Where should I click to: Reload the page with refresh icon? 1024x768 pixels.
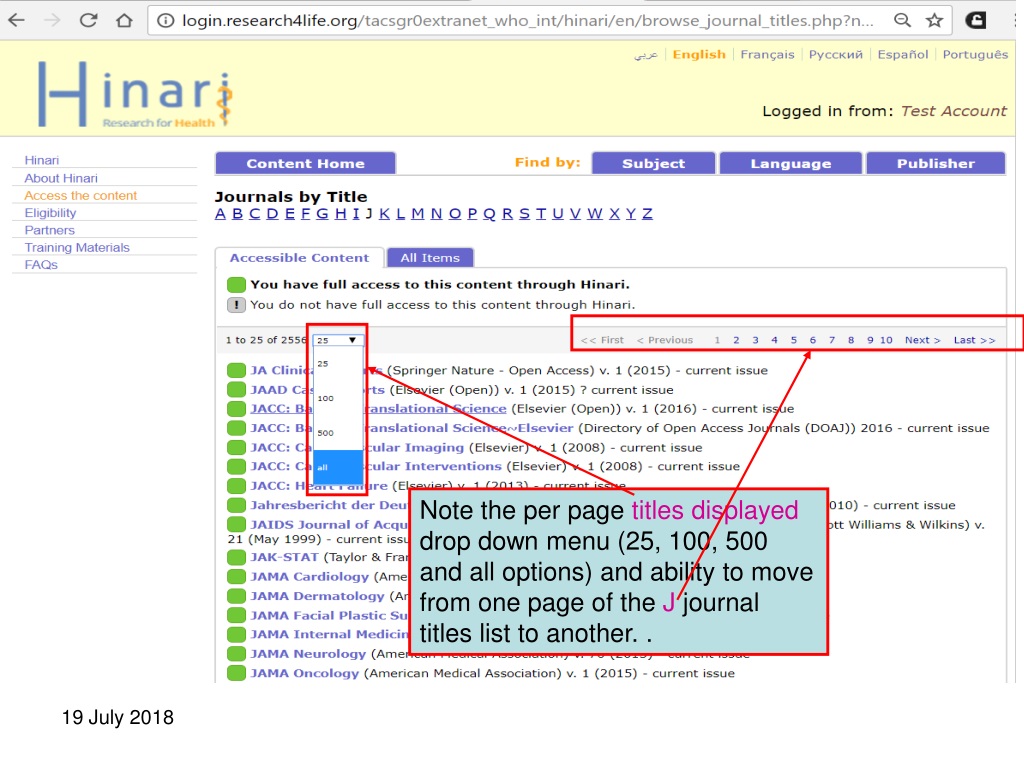click(88, 20)
